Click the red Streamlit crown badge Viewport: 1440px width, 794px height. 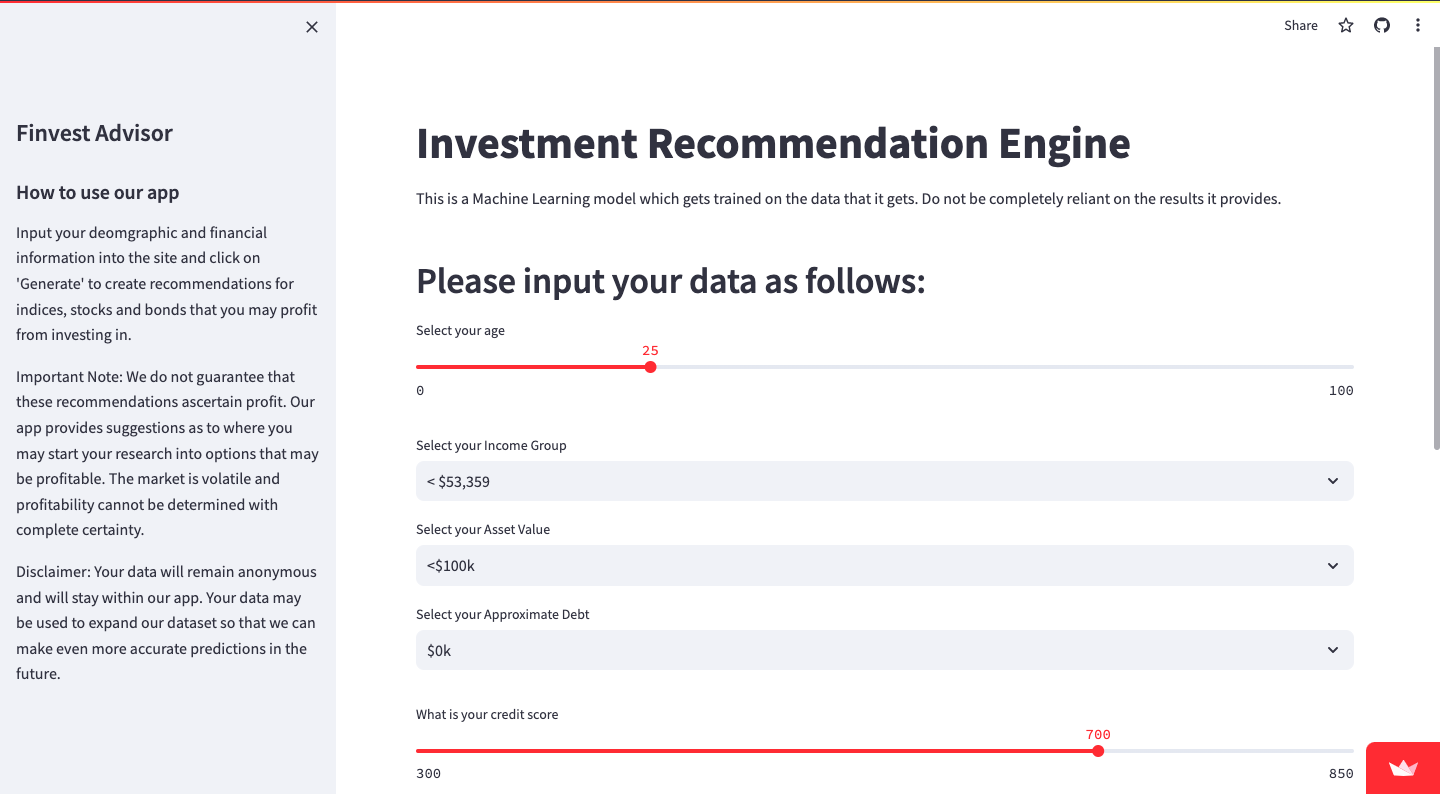(1403, 768)
